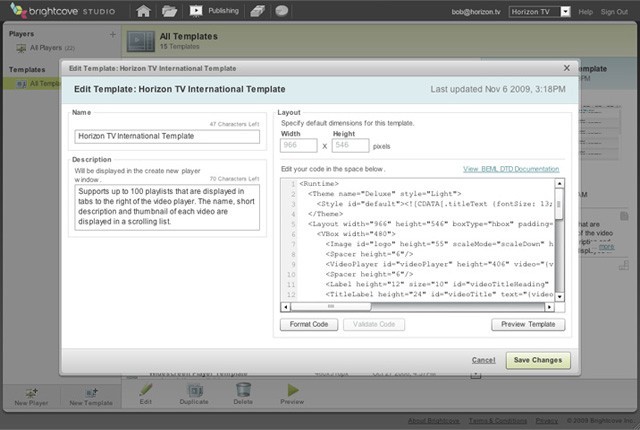Click the Preview Template button
640x430 pixels.
528,324
